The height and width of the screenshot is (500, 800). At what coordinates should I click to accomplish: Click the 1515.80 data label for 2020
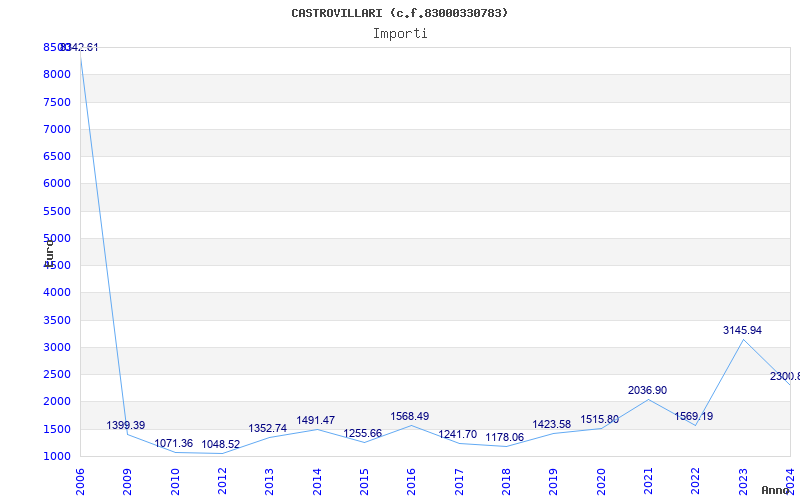tap(600, 419)
